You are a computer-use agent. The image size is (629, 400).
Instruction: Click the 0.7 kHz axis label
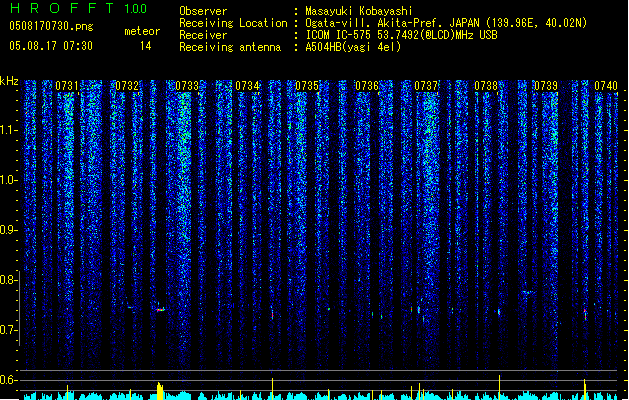point(9,330)
